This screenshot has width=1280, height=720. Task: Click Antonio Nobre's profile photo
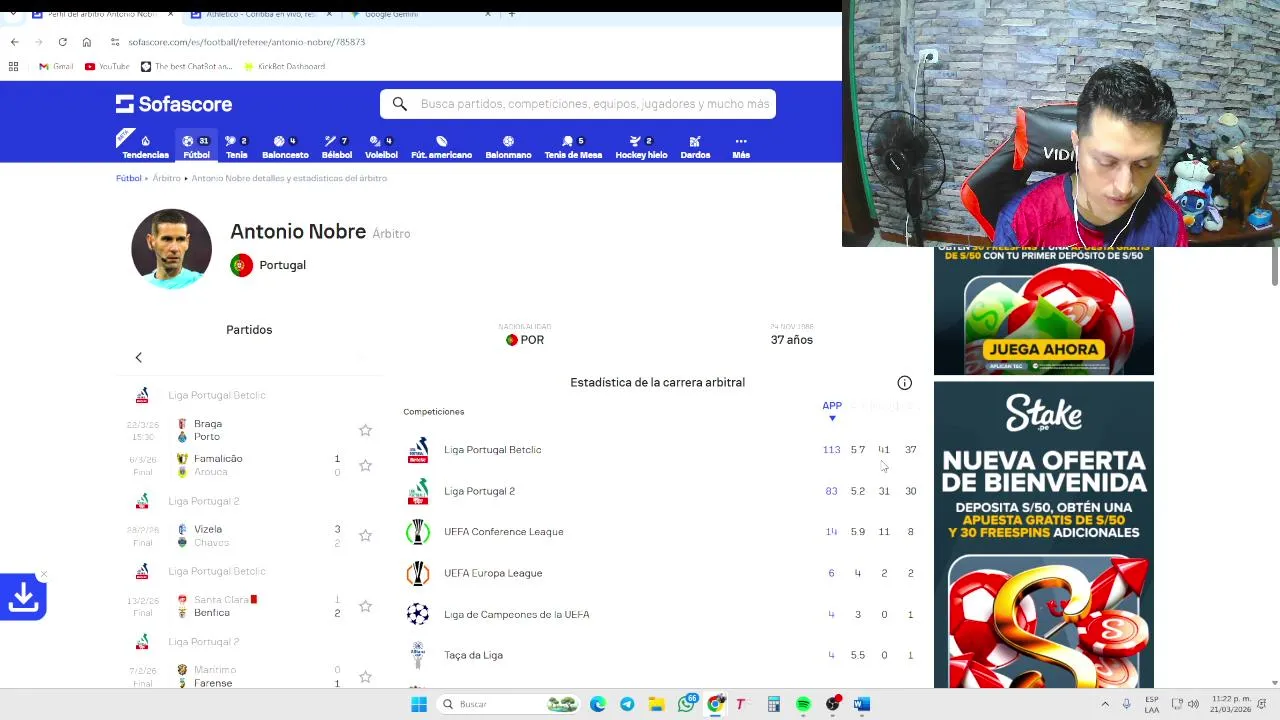[171, 248]
